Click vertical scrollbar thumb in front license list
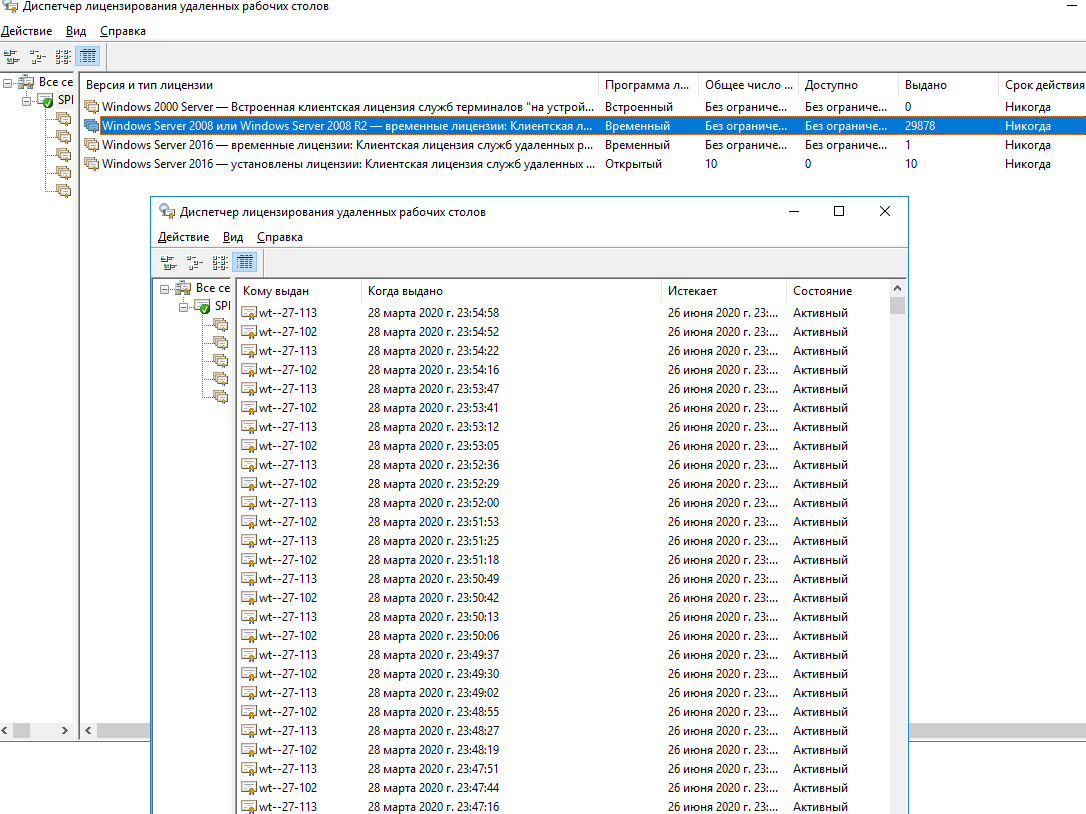The image size is (1086, 814). [x=897, y=306]
